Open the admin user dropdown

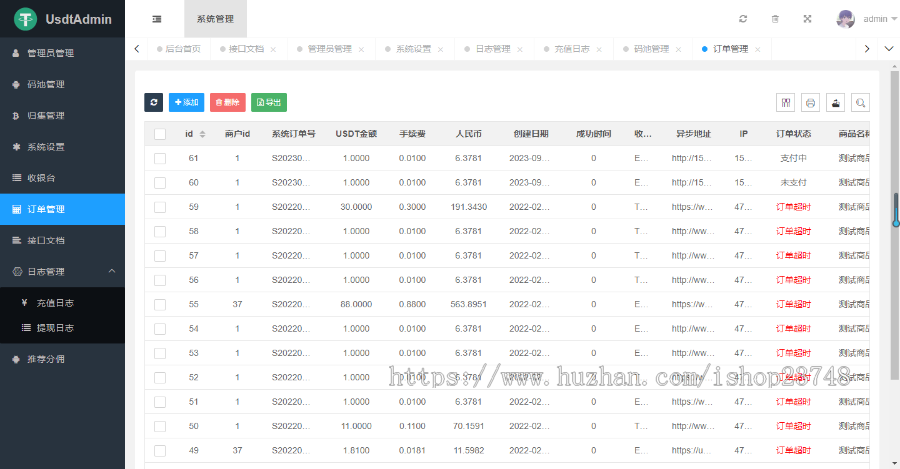(879, 19)
